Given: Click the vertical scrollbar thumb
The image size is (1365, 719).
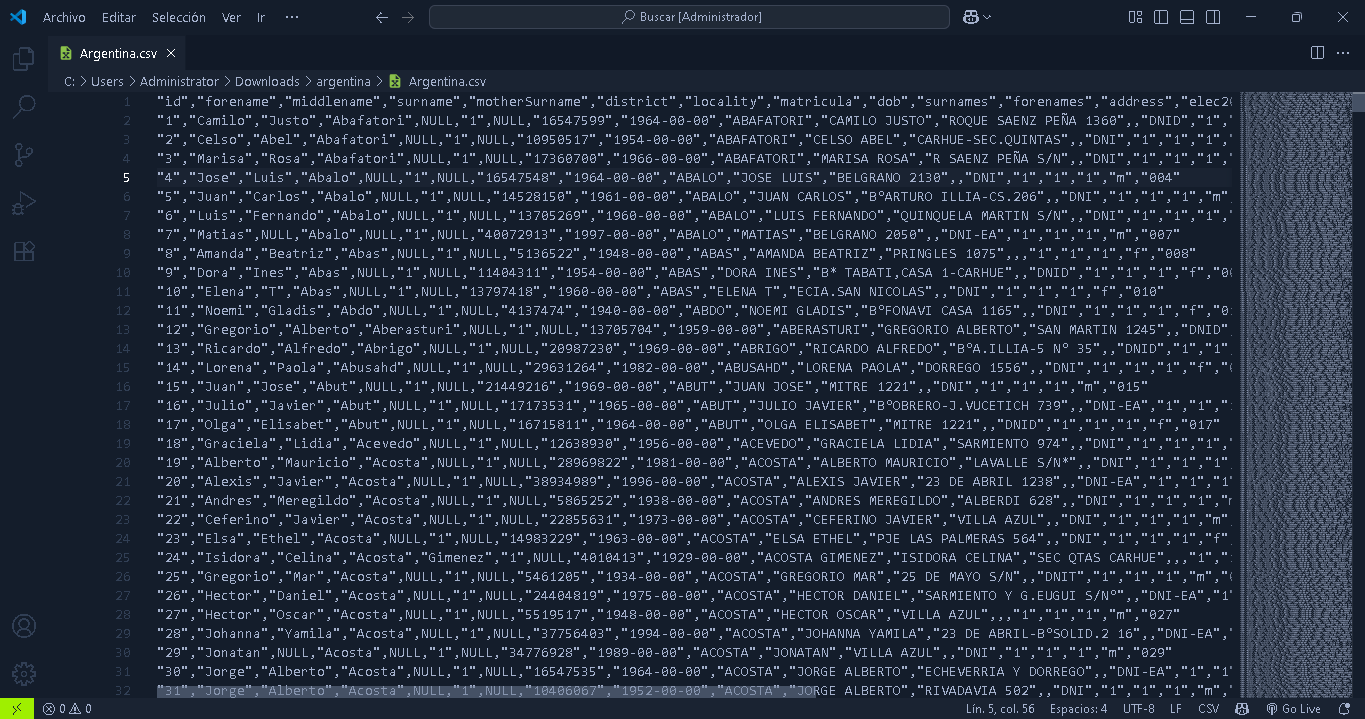Looking at the screenshot, I should coord(1358,101).
